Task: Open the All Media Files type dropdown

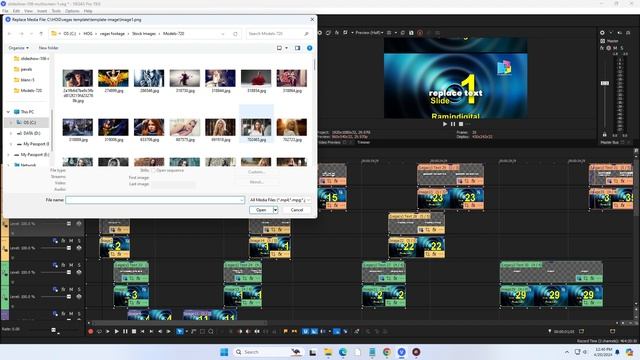Action: tap(280, 200)
